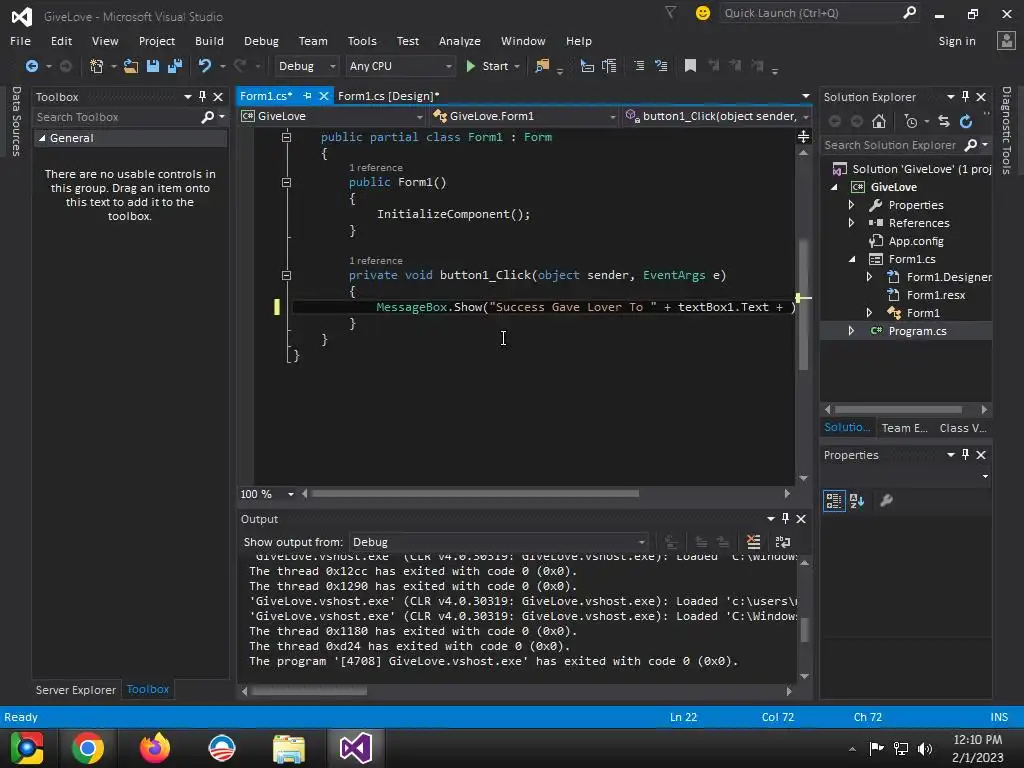Collapse the General group in Toolbox
Image resolution: width=1024 pixels, height=768 pixels.
point(42,138)
